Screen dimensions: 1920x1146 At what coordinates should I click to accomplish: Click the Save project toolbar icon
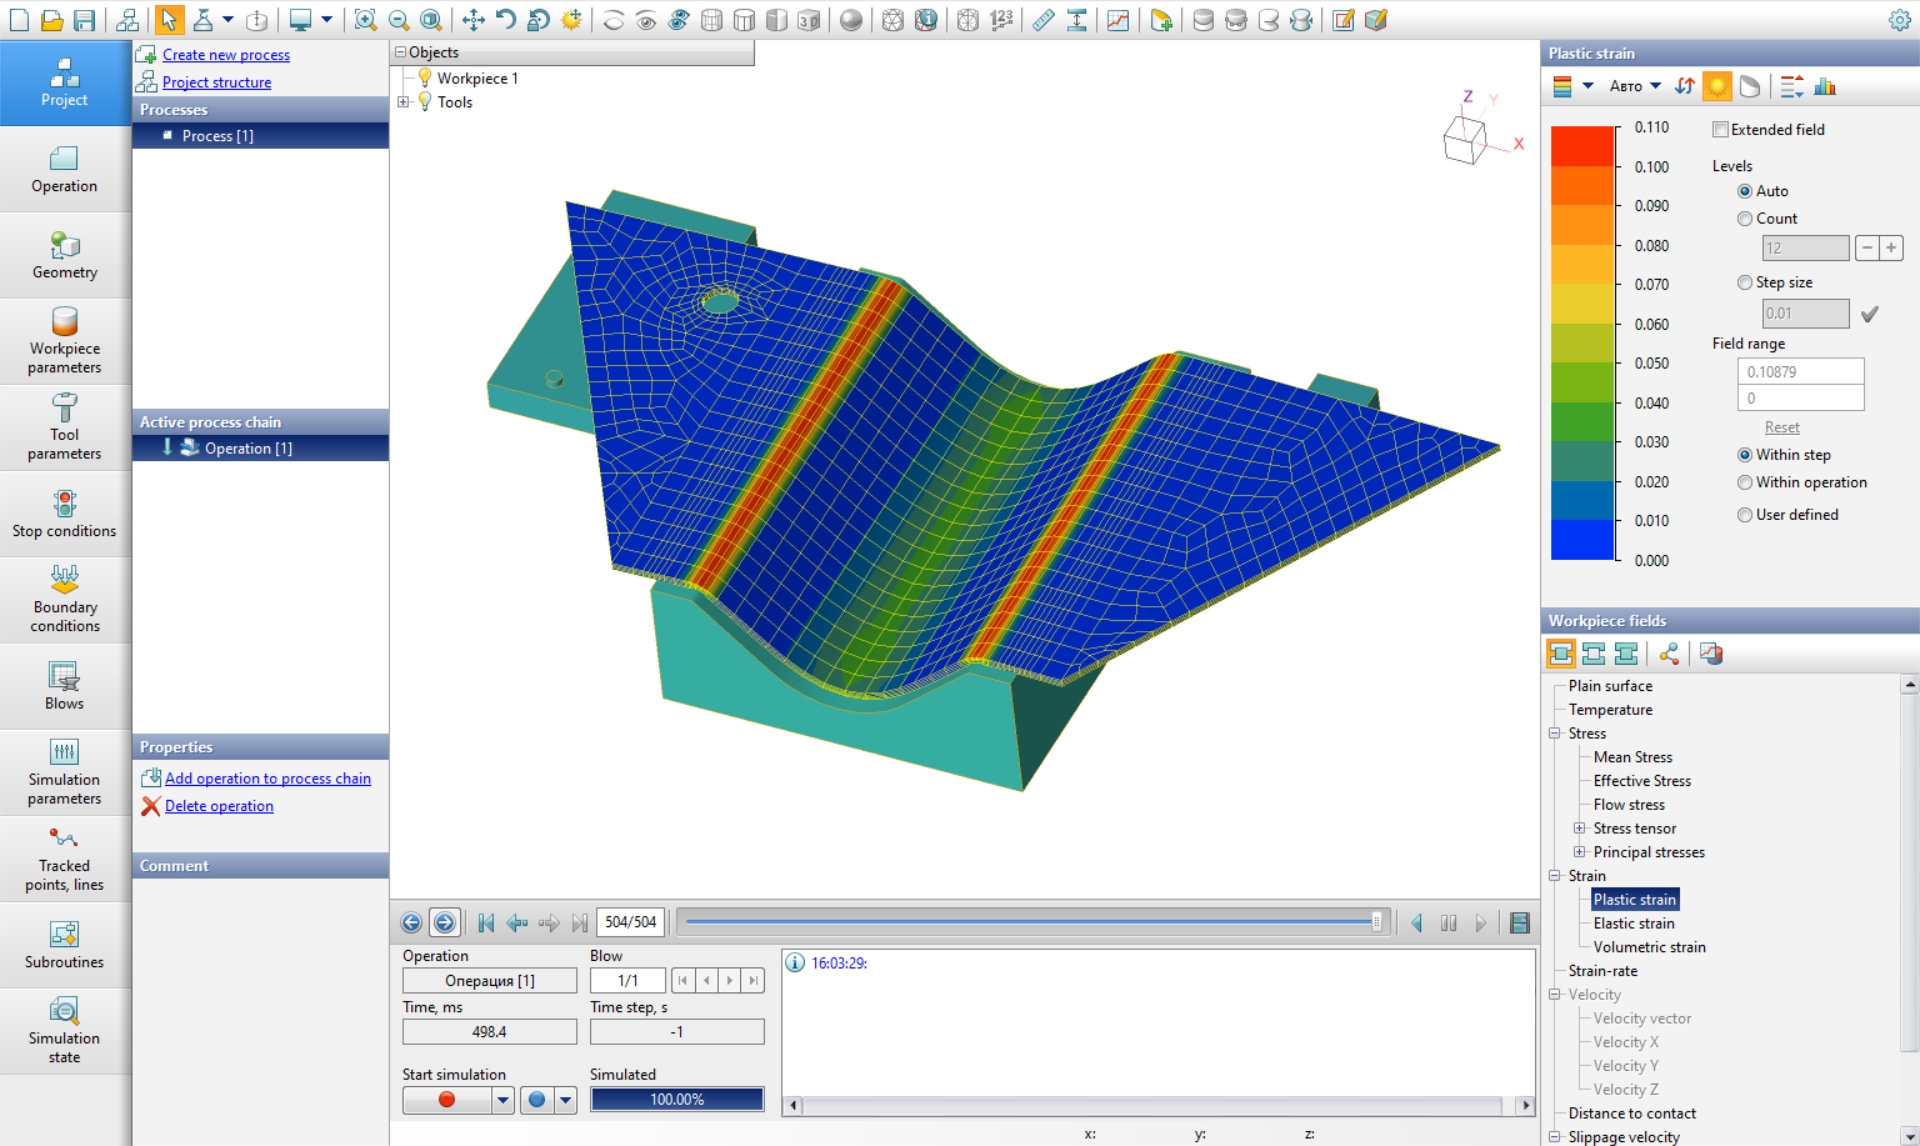click(x=84, y=20)
